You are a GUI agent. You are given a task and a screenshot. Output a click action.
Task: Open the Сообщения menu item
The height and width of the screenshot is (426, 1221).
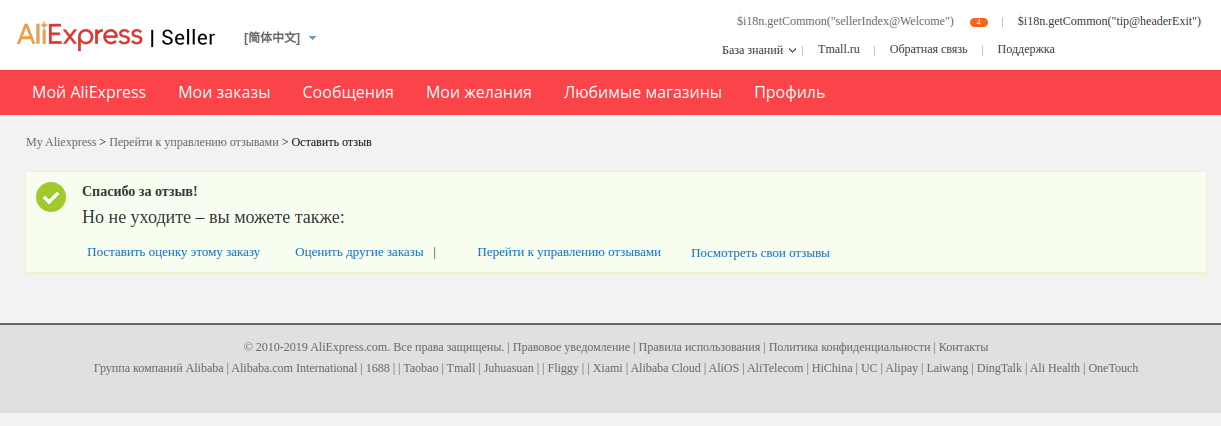pyautogui.click(x=348, y=92)
